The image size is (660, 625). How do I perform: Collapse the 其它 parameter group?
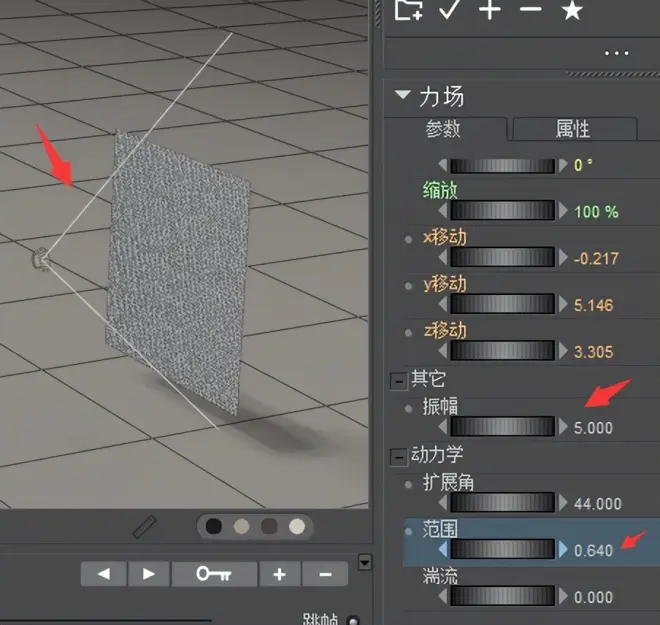click(x=399, y=380)
